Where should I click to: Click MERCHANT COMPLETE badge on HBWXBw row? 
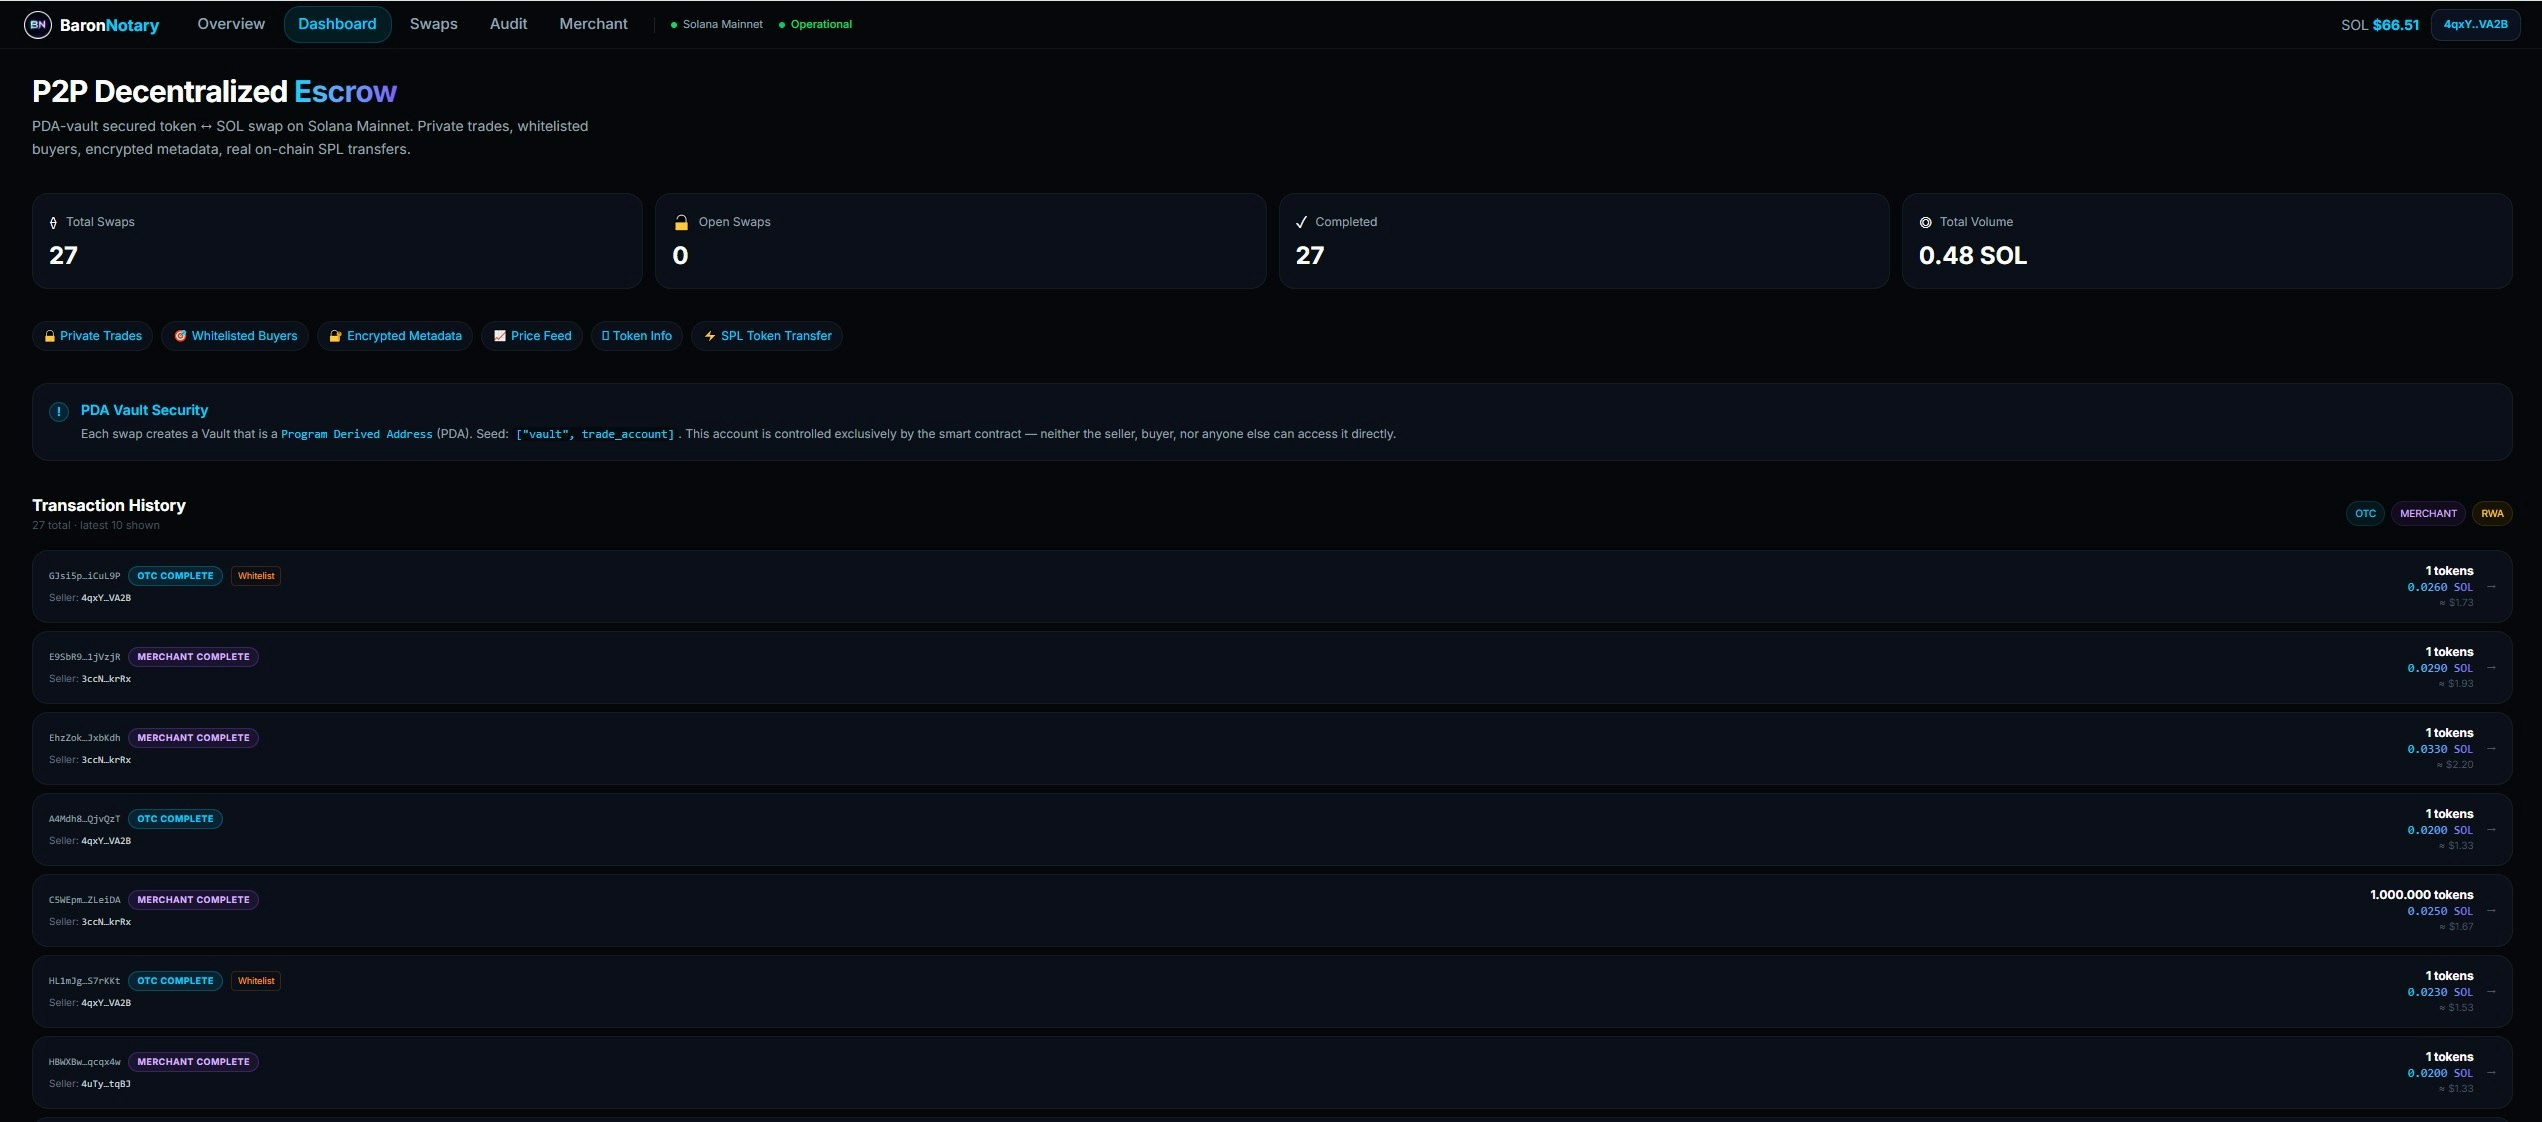coord(193,1062)
